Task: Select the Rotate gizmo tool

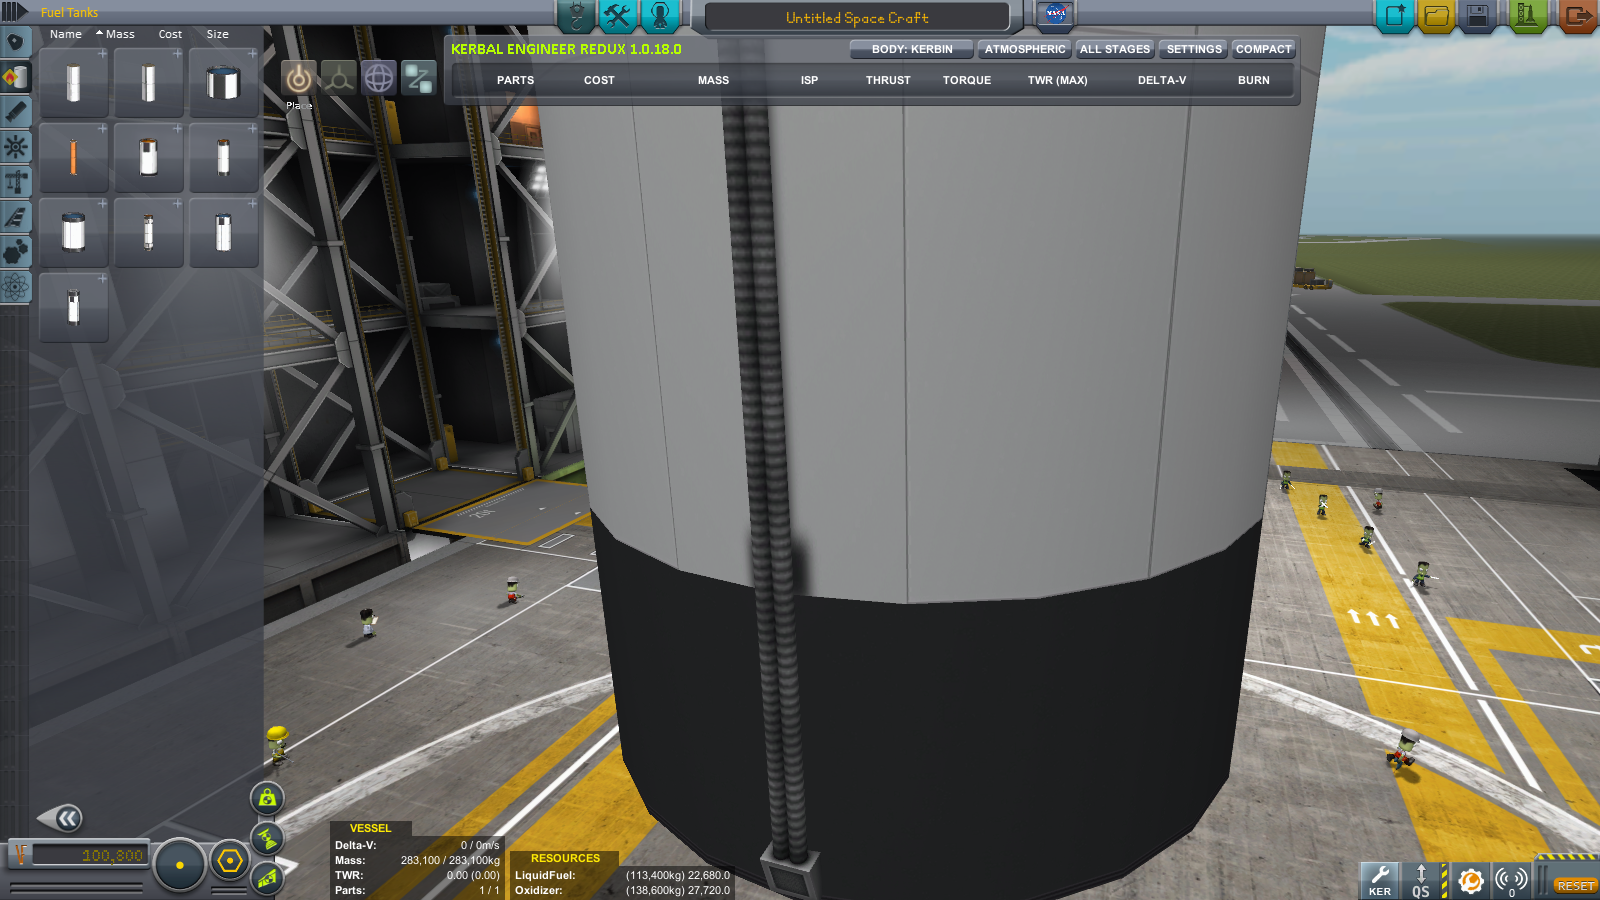Action: click(378, 78)
